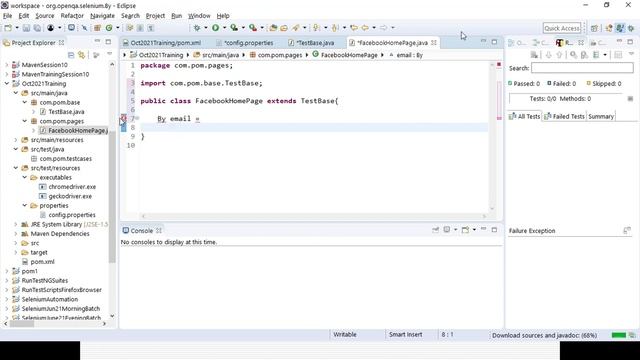
Task: Click the New Java Package toolbar icon
Action: 97,28
